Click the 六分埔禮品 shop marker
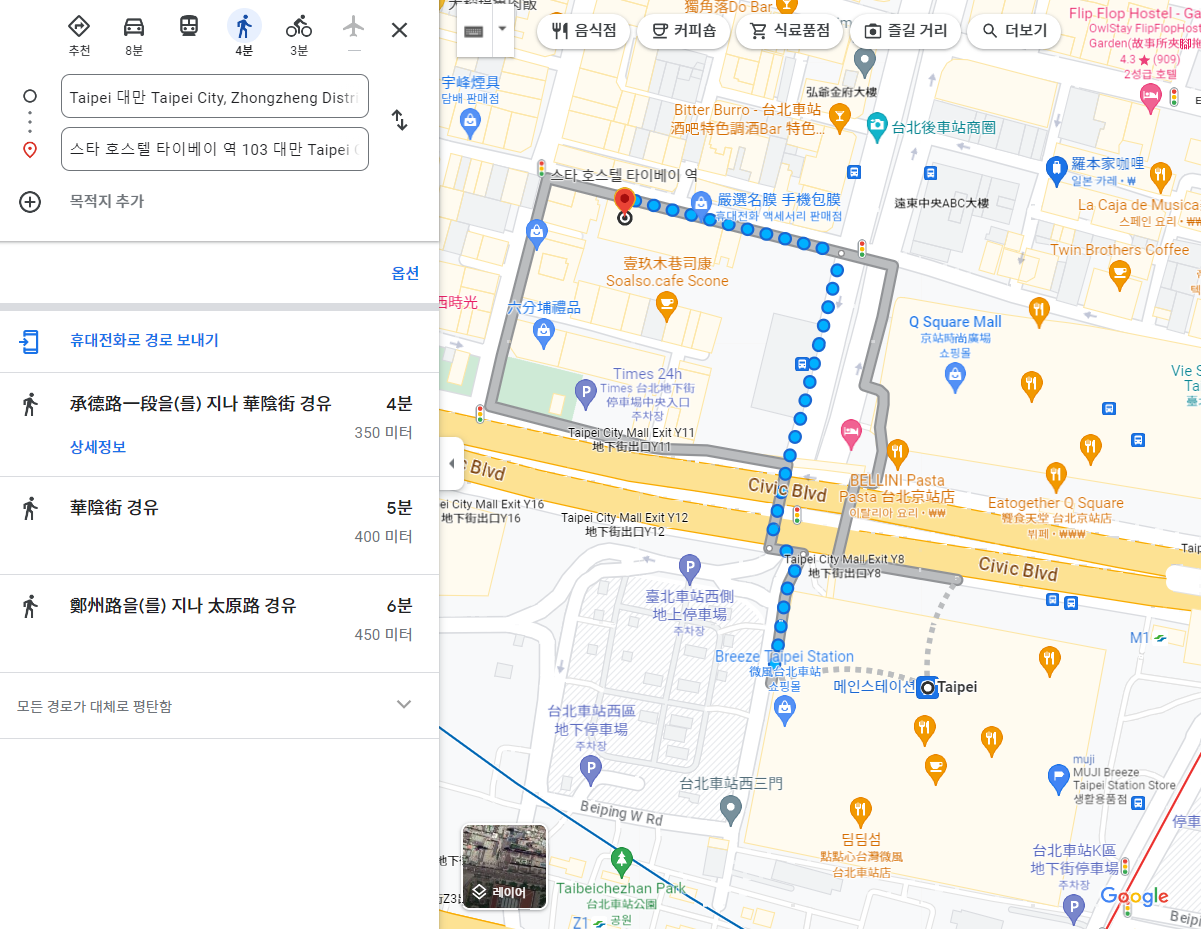Viewport: 1201px width, 929px height. tap(544, 334)
